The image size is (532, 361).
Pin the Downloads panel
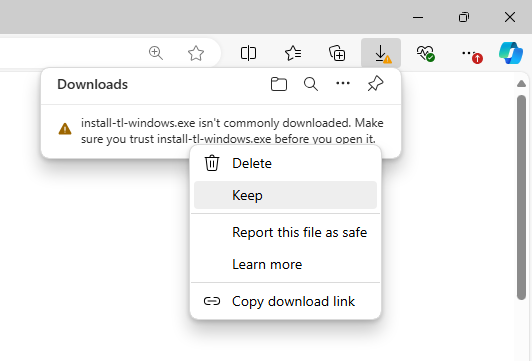pos(375,84)
